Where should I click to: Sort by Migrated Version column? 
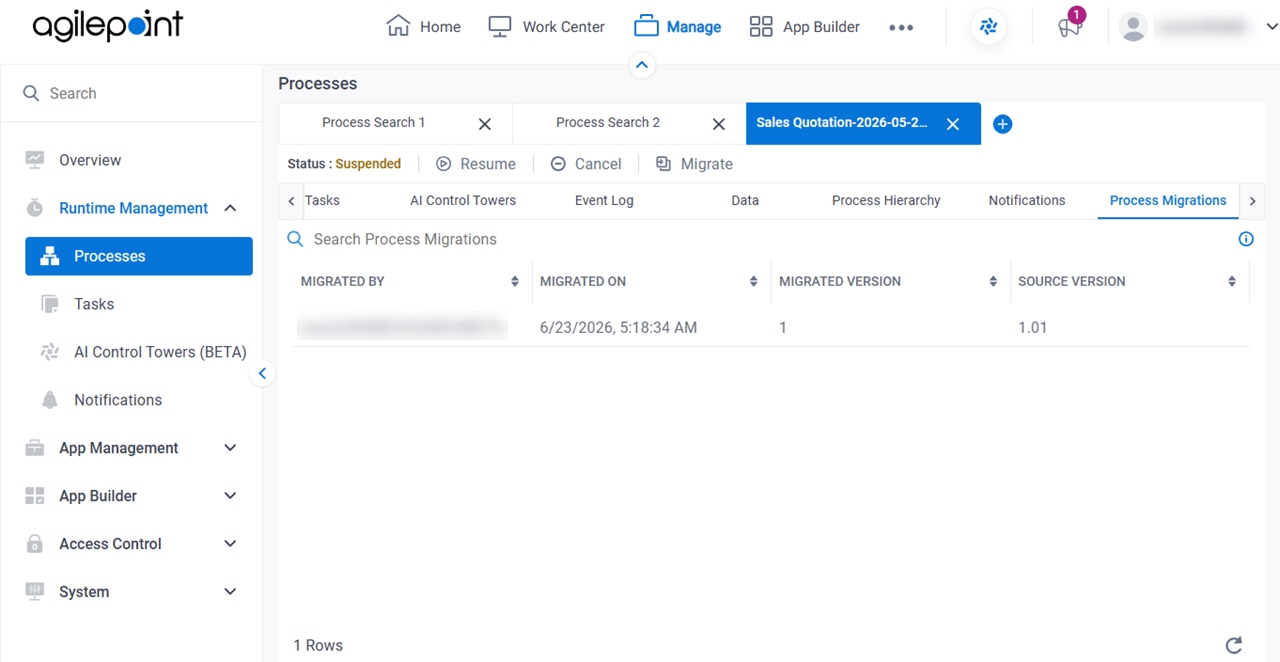(x=993, y=282)
